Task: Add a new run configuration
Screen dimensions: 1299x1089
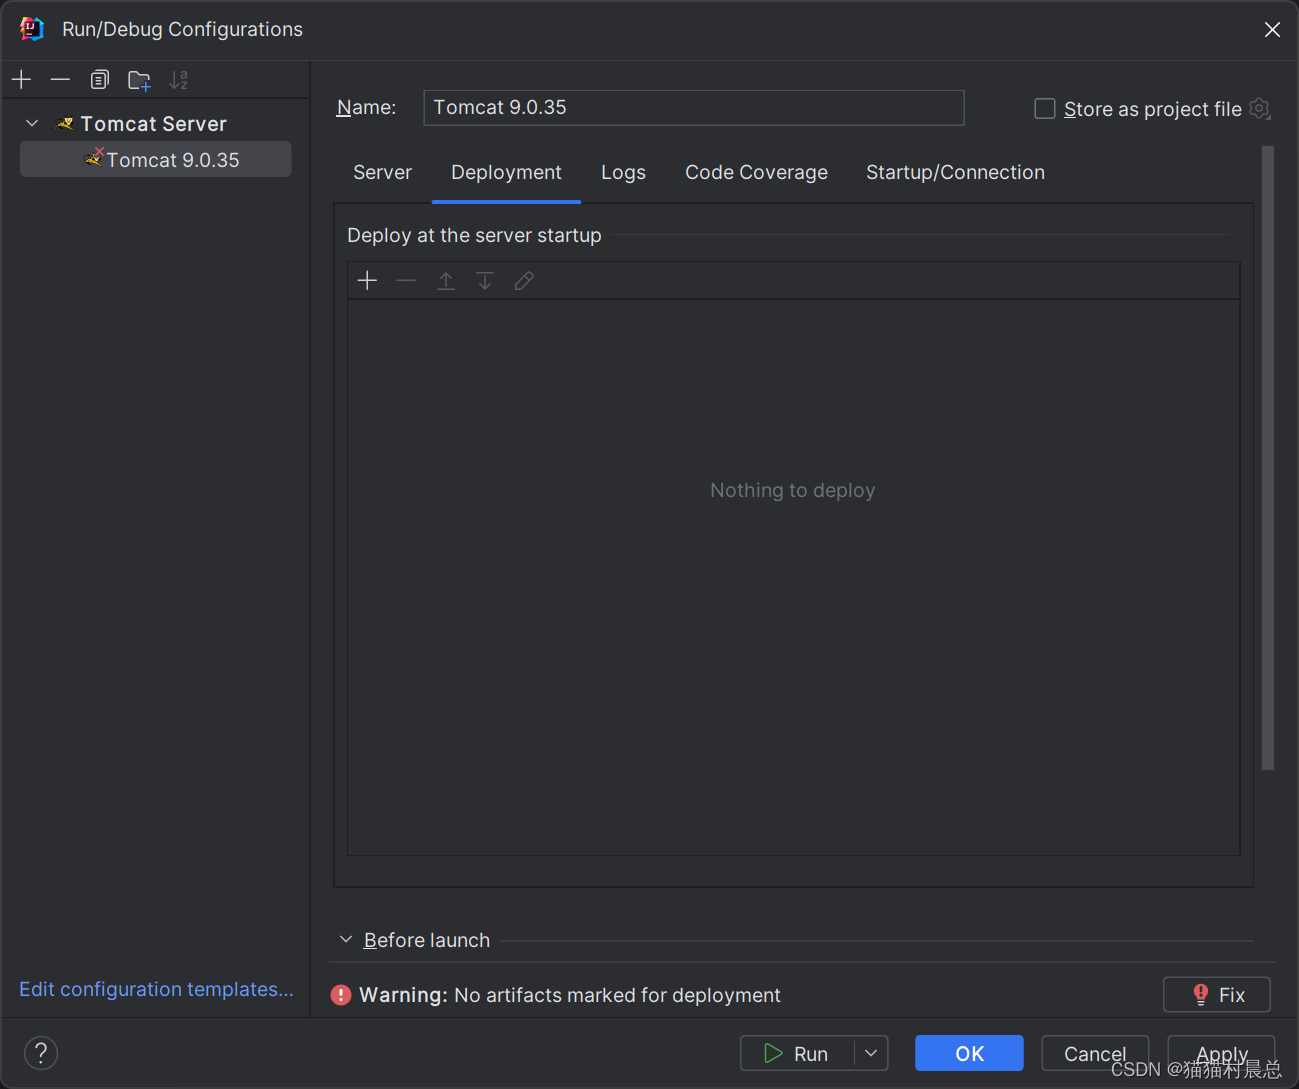Action: point(21,79)
